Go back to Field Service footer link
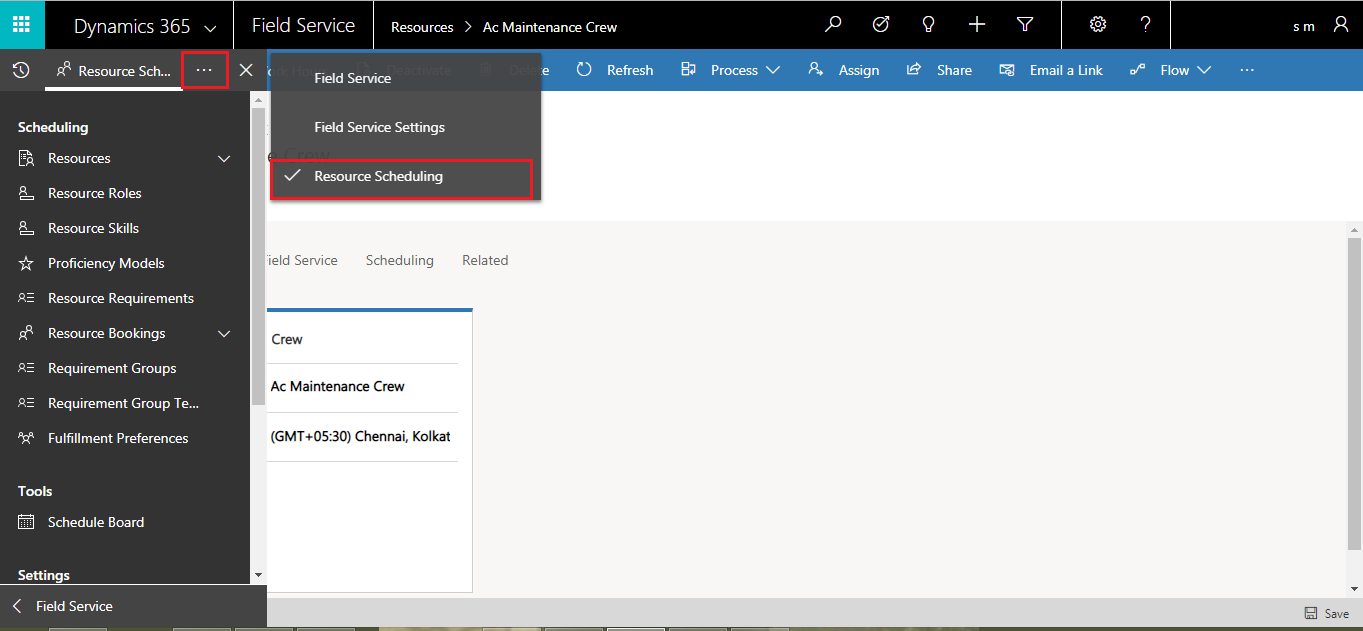Image resolution: width=1363 pixels, height=631 pixels. point(133,606)
